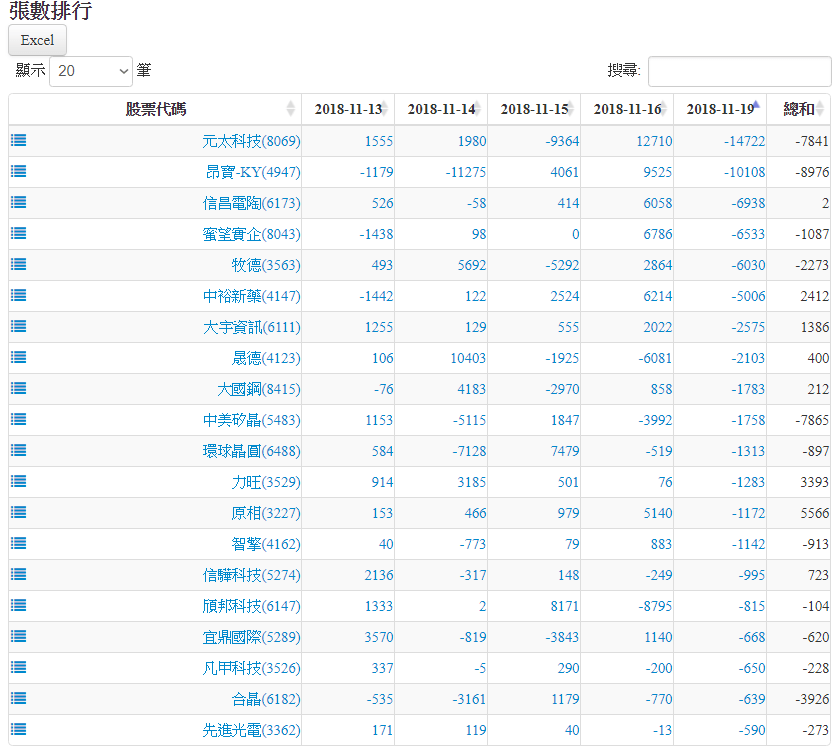Viewport: 833px width, 746px height.
Task: Click the Excel export button
Action: [x=37, y=40]
